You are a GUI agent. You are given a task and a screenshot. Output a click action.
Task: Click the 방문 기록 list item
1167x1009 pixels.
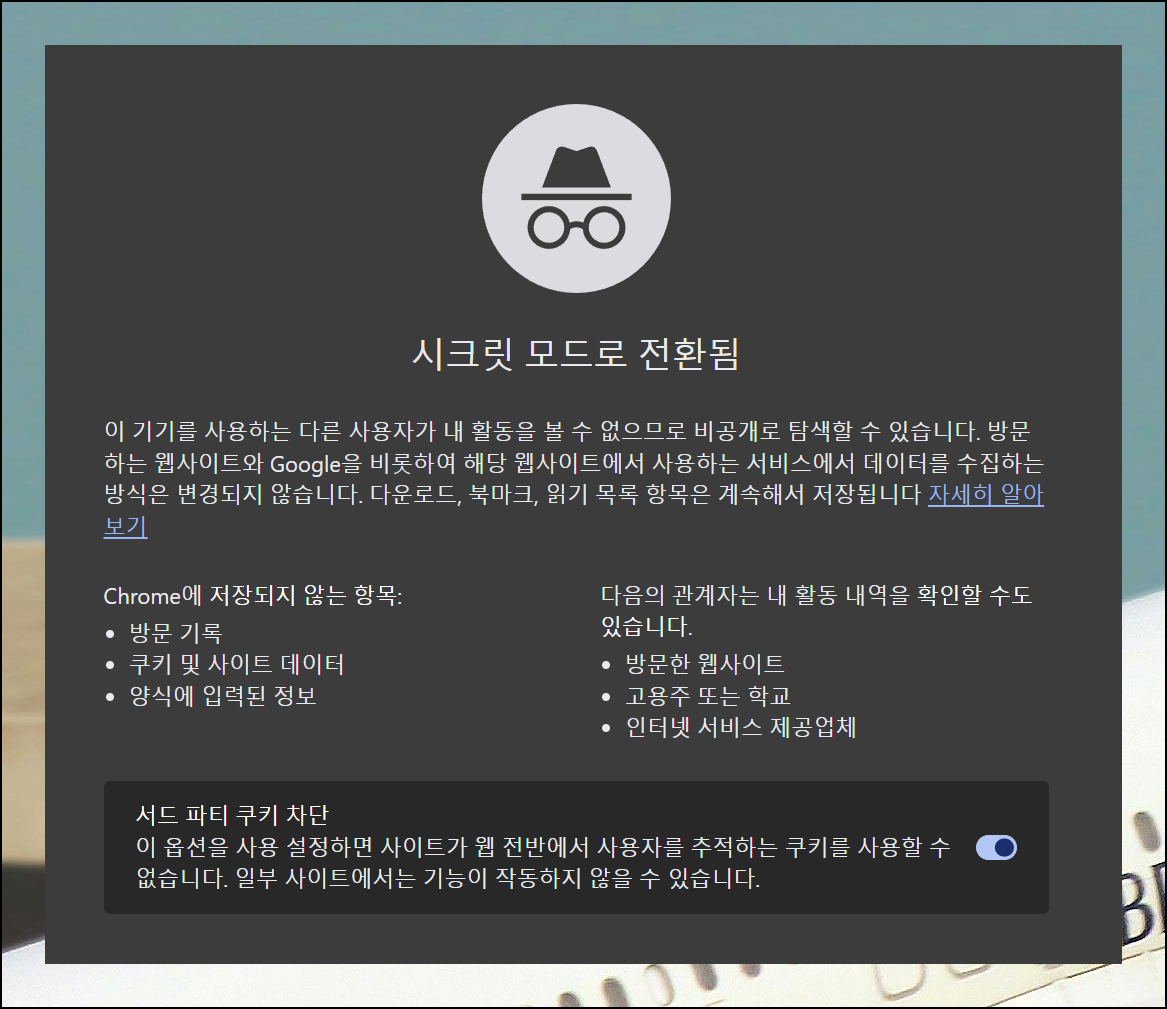pos(176,633)
